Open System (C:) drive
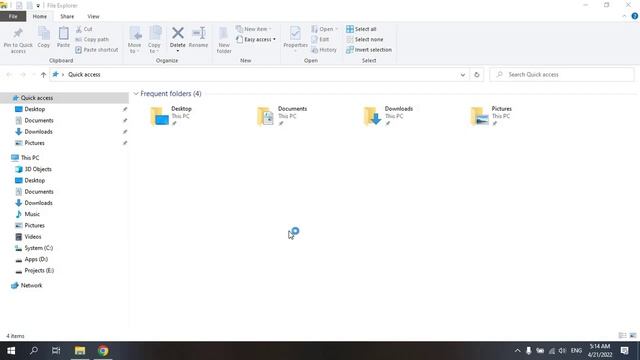Screen dimensions: 640x360 34,248
